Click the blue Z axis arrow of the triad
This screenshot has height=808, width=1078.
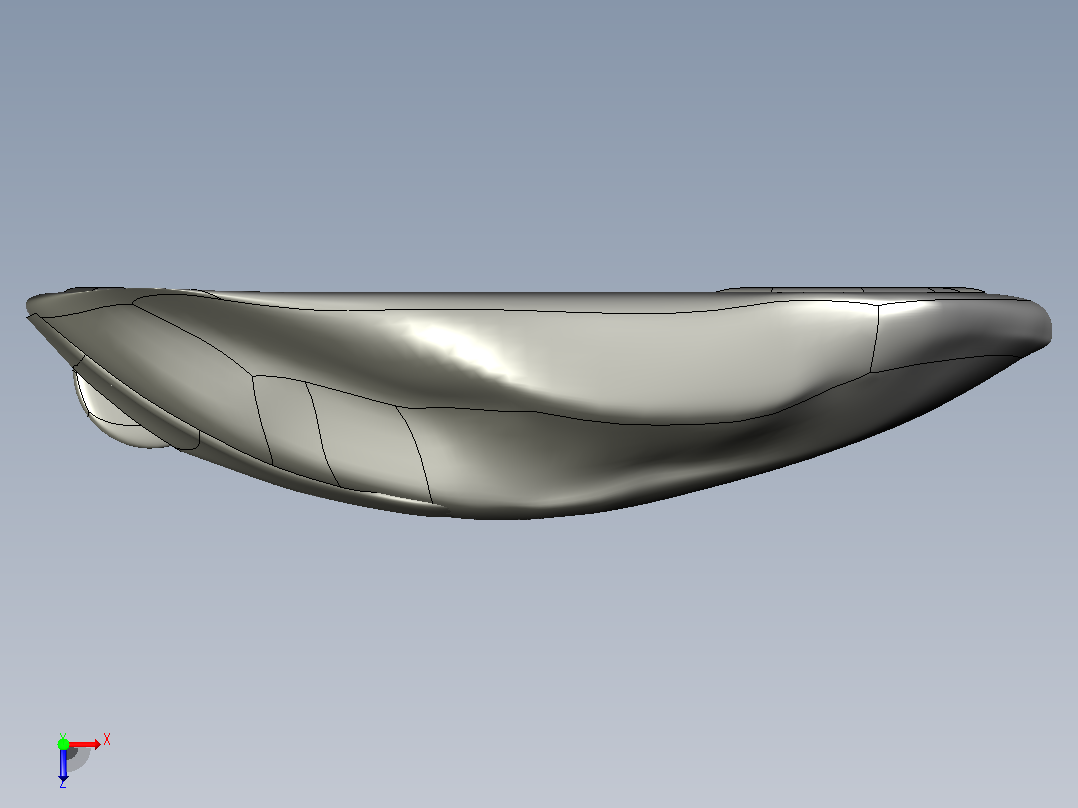click(x=63, y=764)
